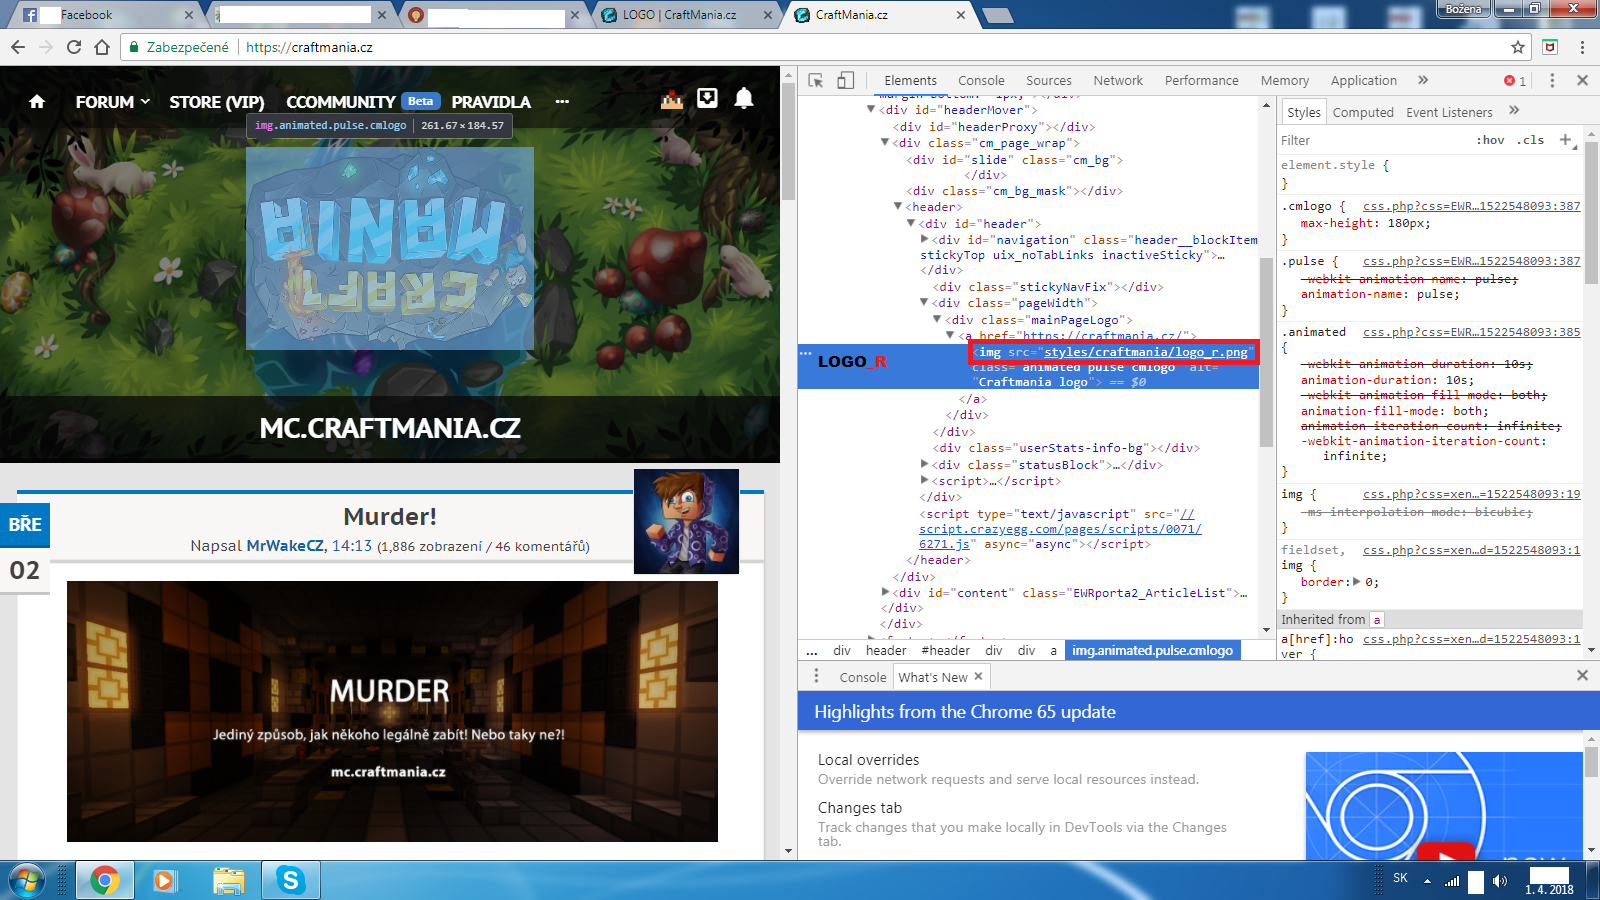1600x900 pixels.
Task: Close the What's New tab
Action: tap(978, 677)
